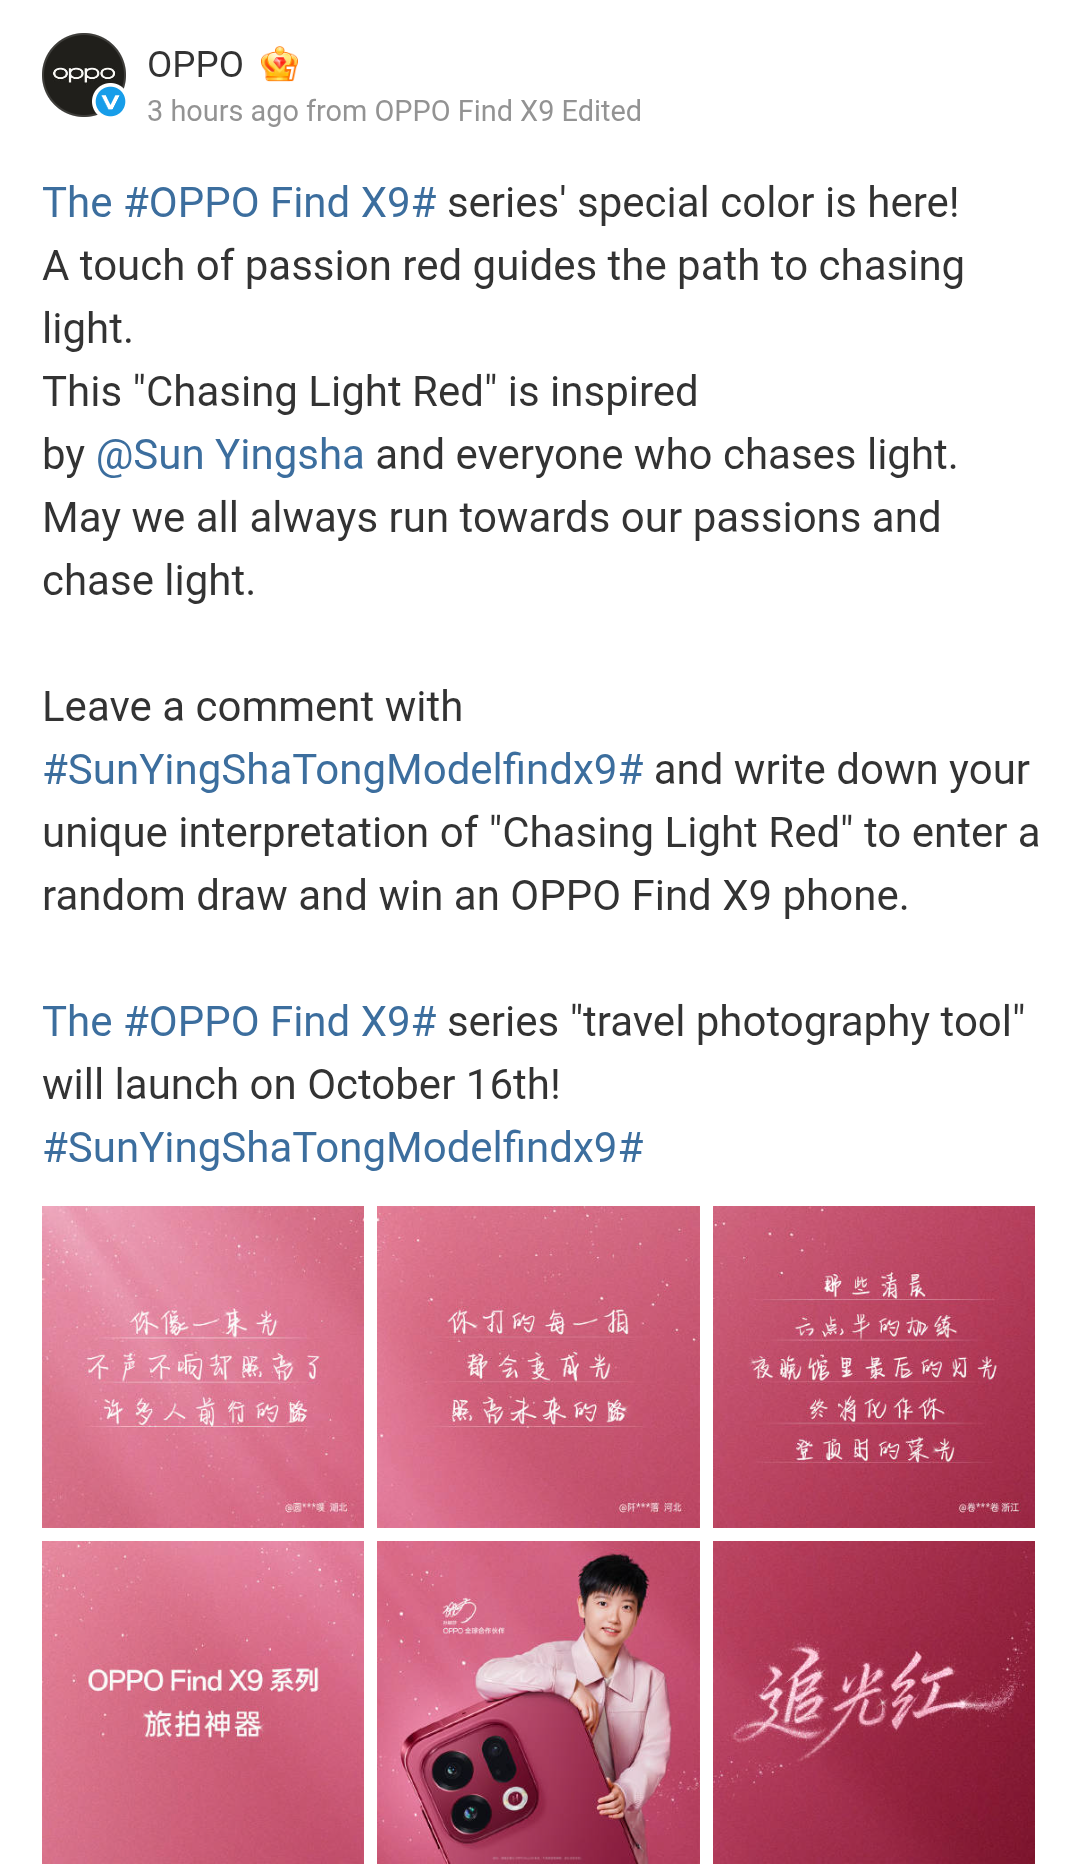Click the '3 hours ago' timestamp

coord(222,111)
